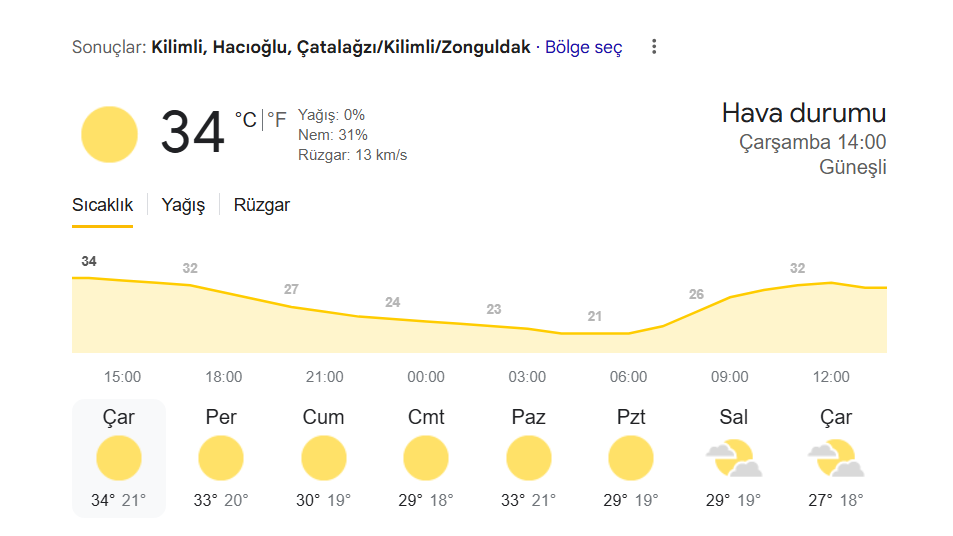Select Tuesday (Sal) partly cloudy icon

click(734, 459)
